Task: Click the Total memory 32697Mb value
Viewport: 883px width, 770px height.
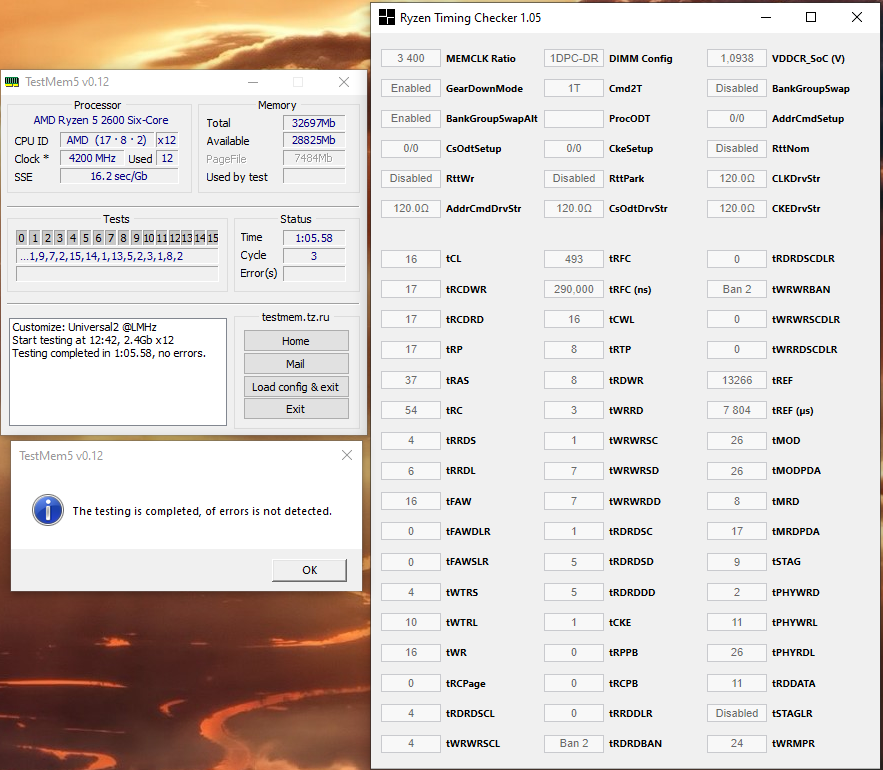Action: (x=314, y=123)
